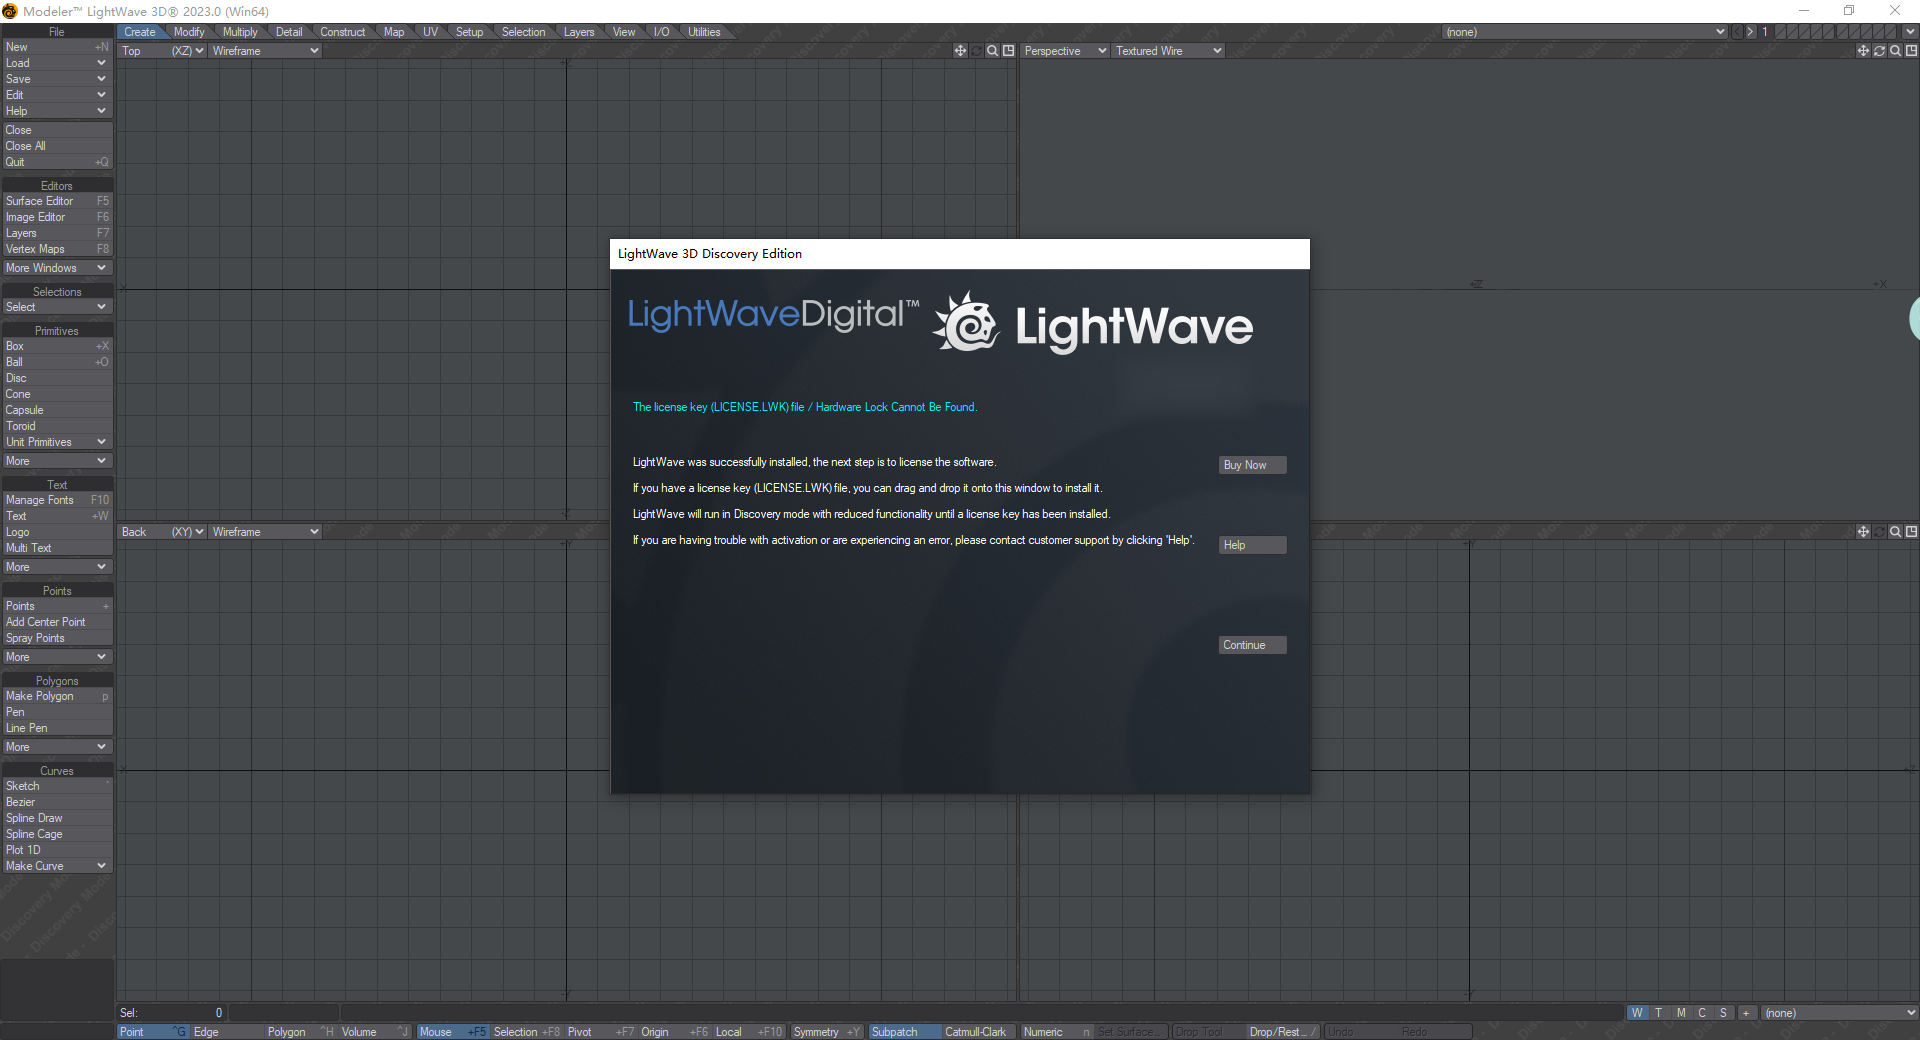The image size is (1920, 1040).
Task: Open the Create tab
Action: 140,32
